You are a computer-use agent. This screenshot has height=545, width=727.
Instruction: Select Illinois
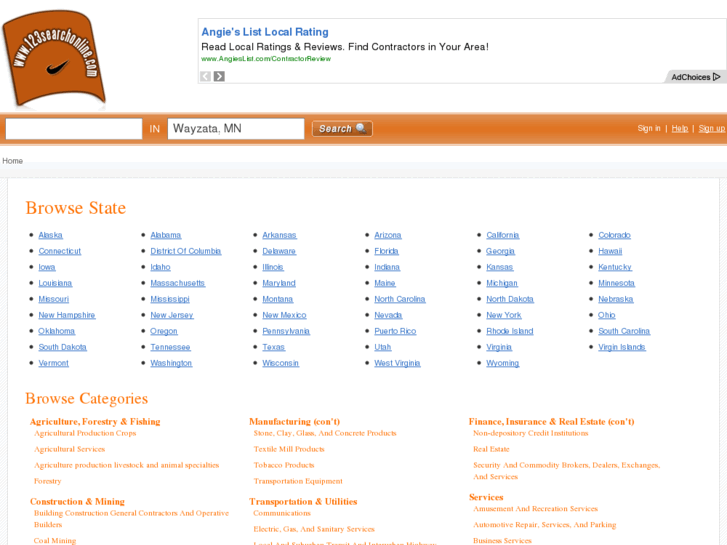(x=273, y=267)
